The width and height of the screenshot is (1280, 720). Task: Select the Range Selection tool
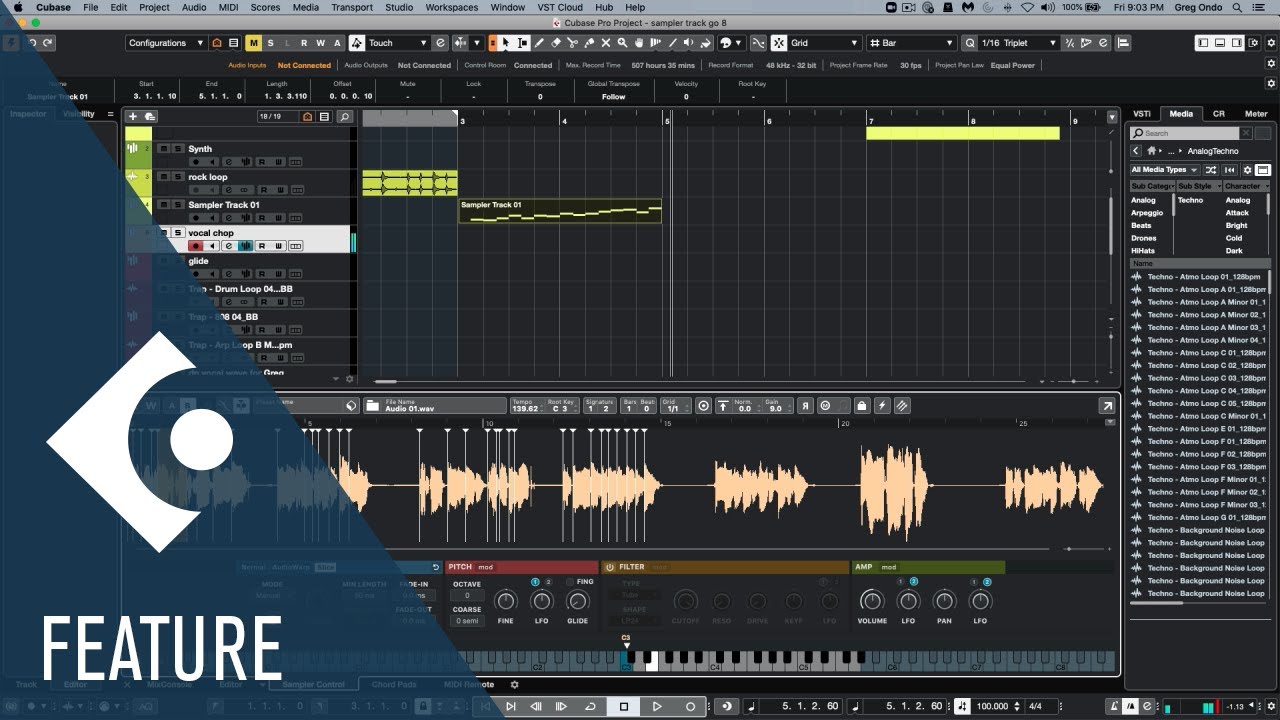click(x=522, y=43)
